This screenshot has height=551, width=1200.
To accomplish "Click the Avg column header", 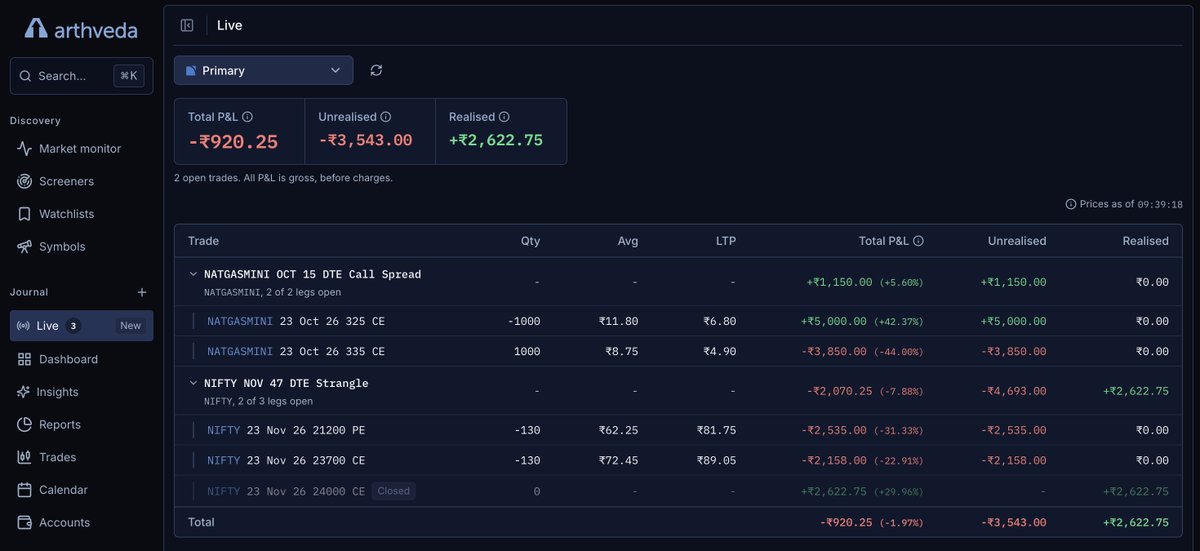I will (627, 241).
